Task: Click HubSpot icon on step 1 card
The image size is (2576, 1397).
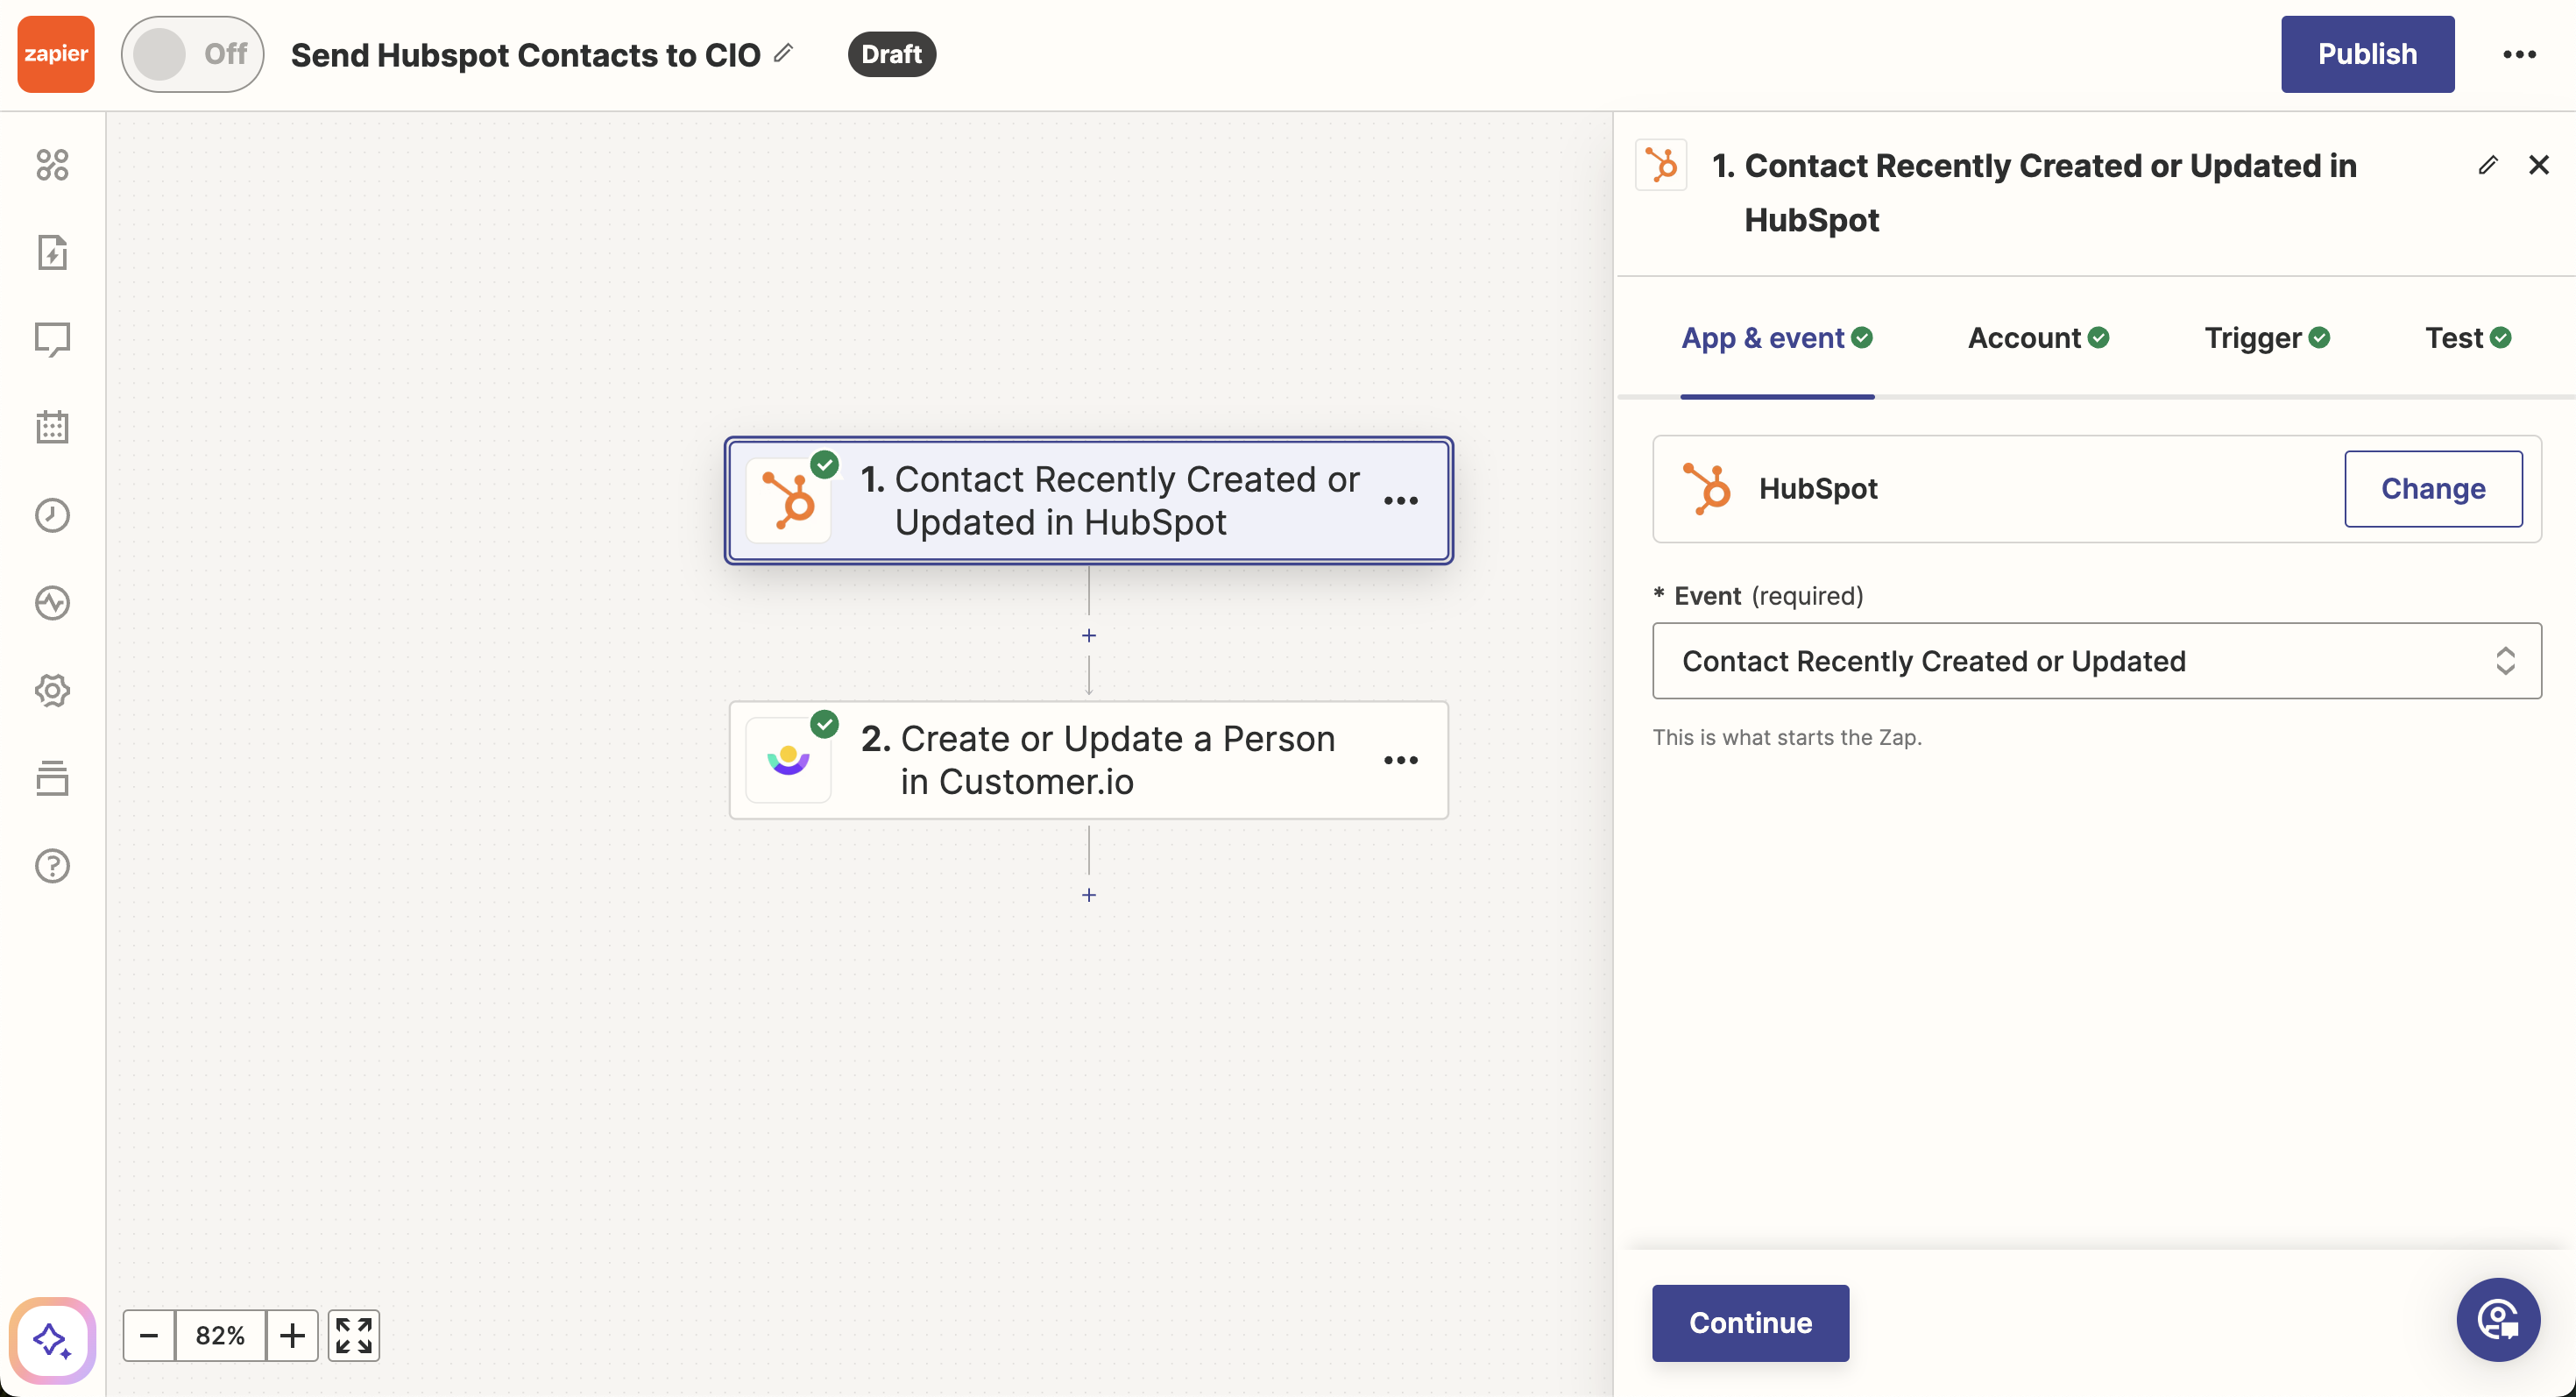Action: coord(788,500)
